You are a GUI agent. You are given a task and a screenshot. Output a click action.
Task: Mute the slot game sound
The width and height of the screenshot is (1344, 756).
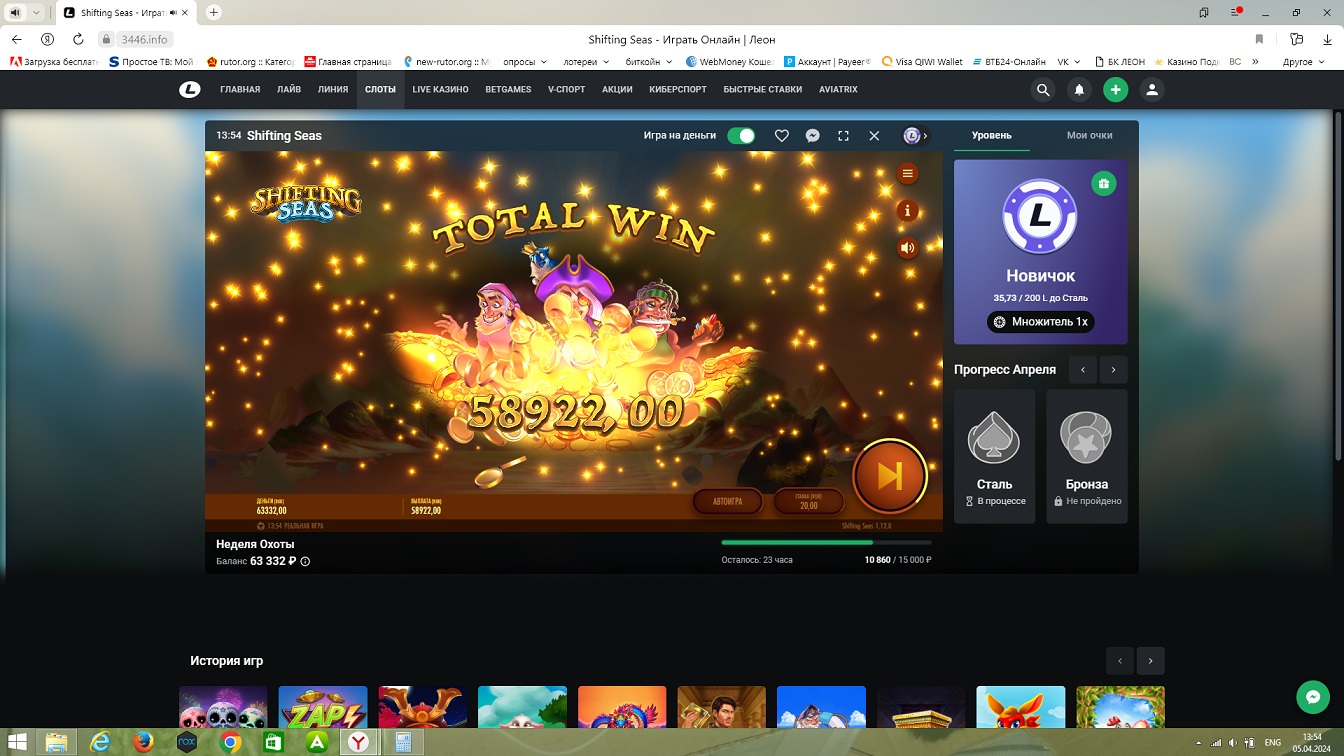coord(907,248)
